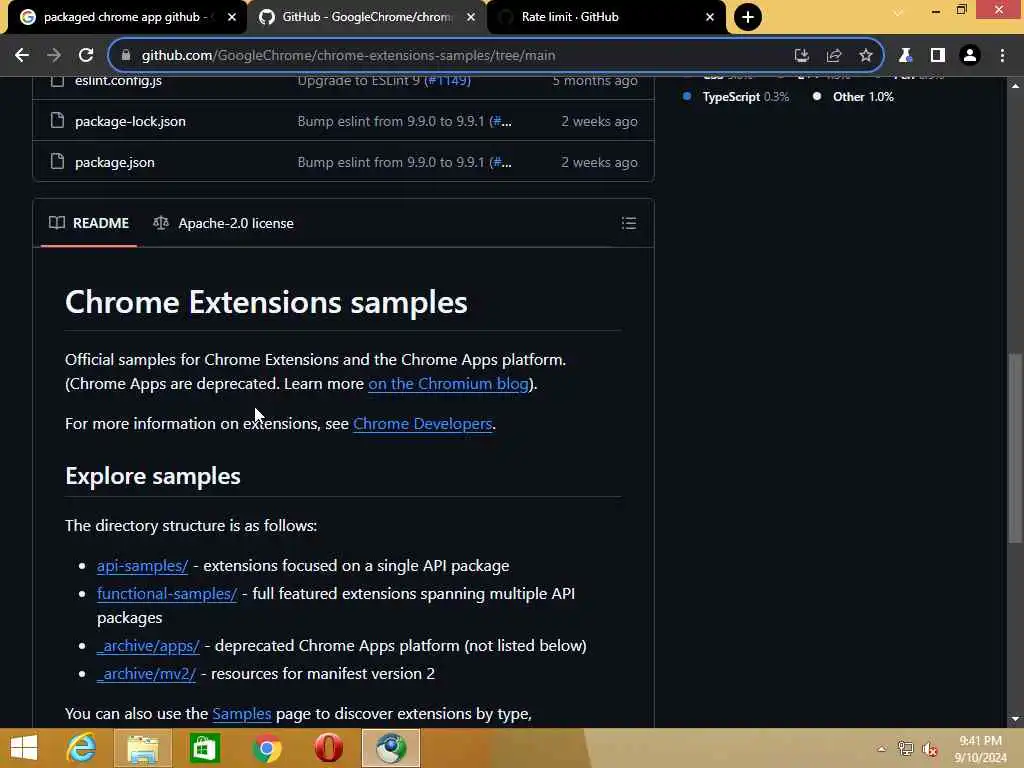Click Explore samples heading
The width and height of the screenshot is (1024, 768).
point(153,476)
